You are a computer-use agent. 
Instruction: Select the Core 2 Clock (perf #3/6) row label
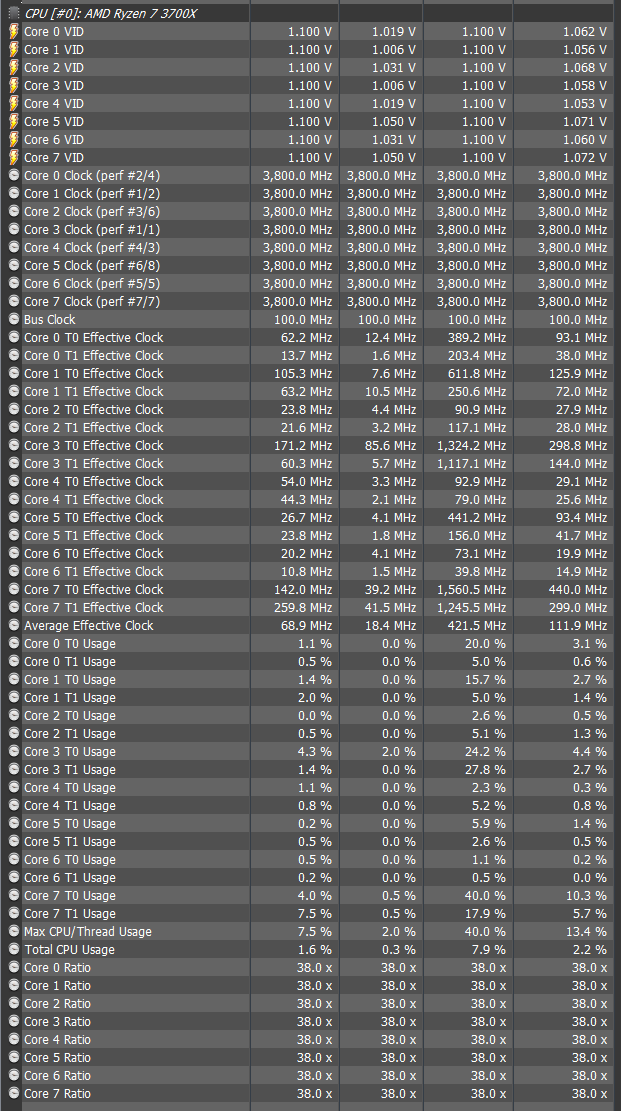tap(91, 211)
